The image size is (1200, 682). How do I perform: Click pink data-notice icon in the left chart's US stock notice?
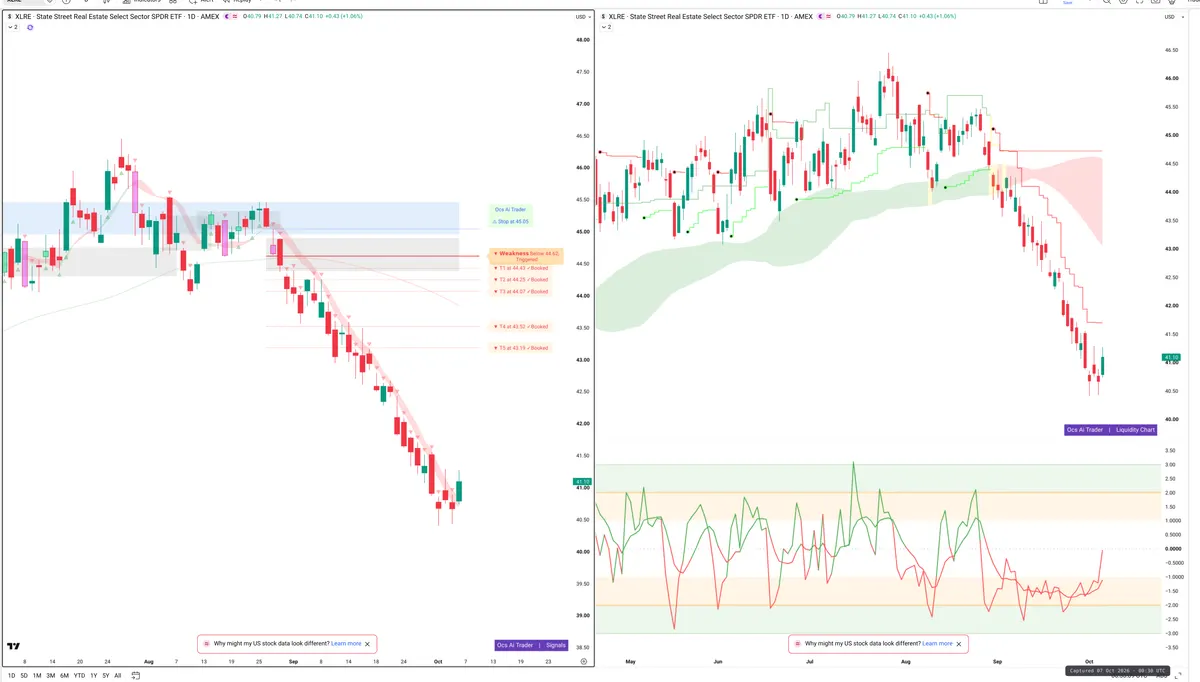(206, 644)
